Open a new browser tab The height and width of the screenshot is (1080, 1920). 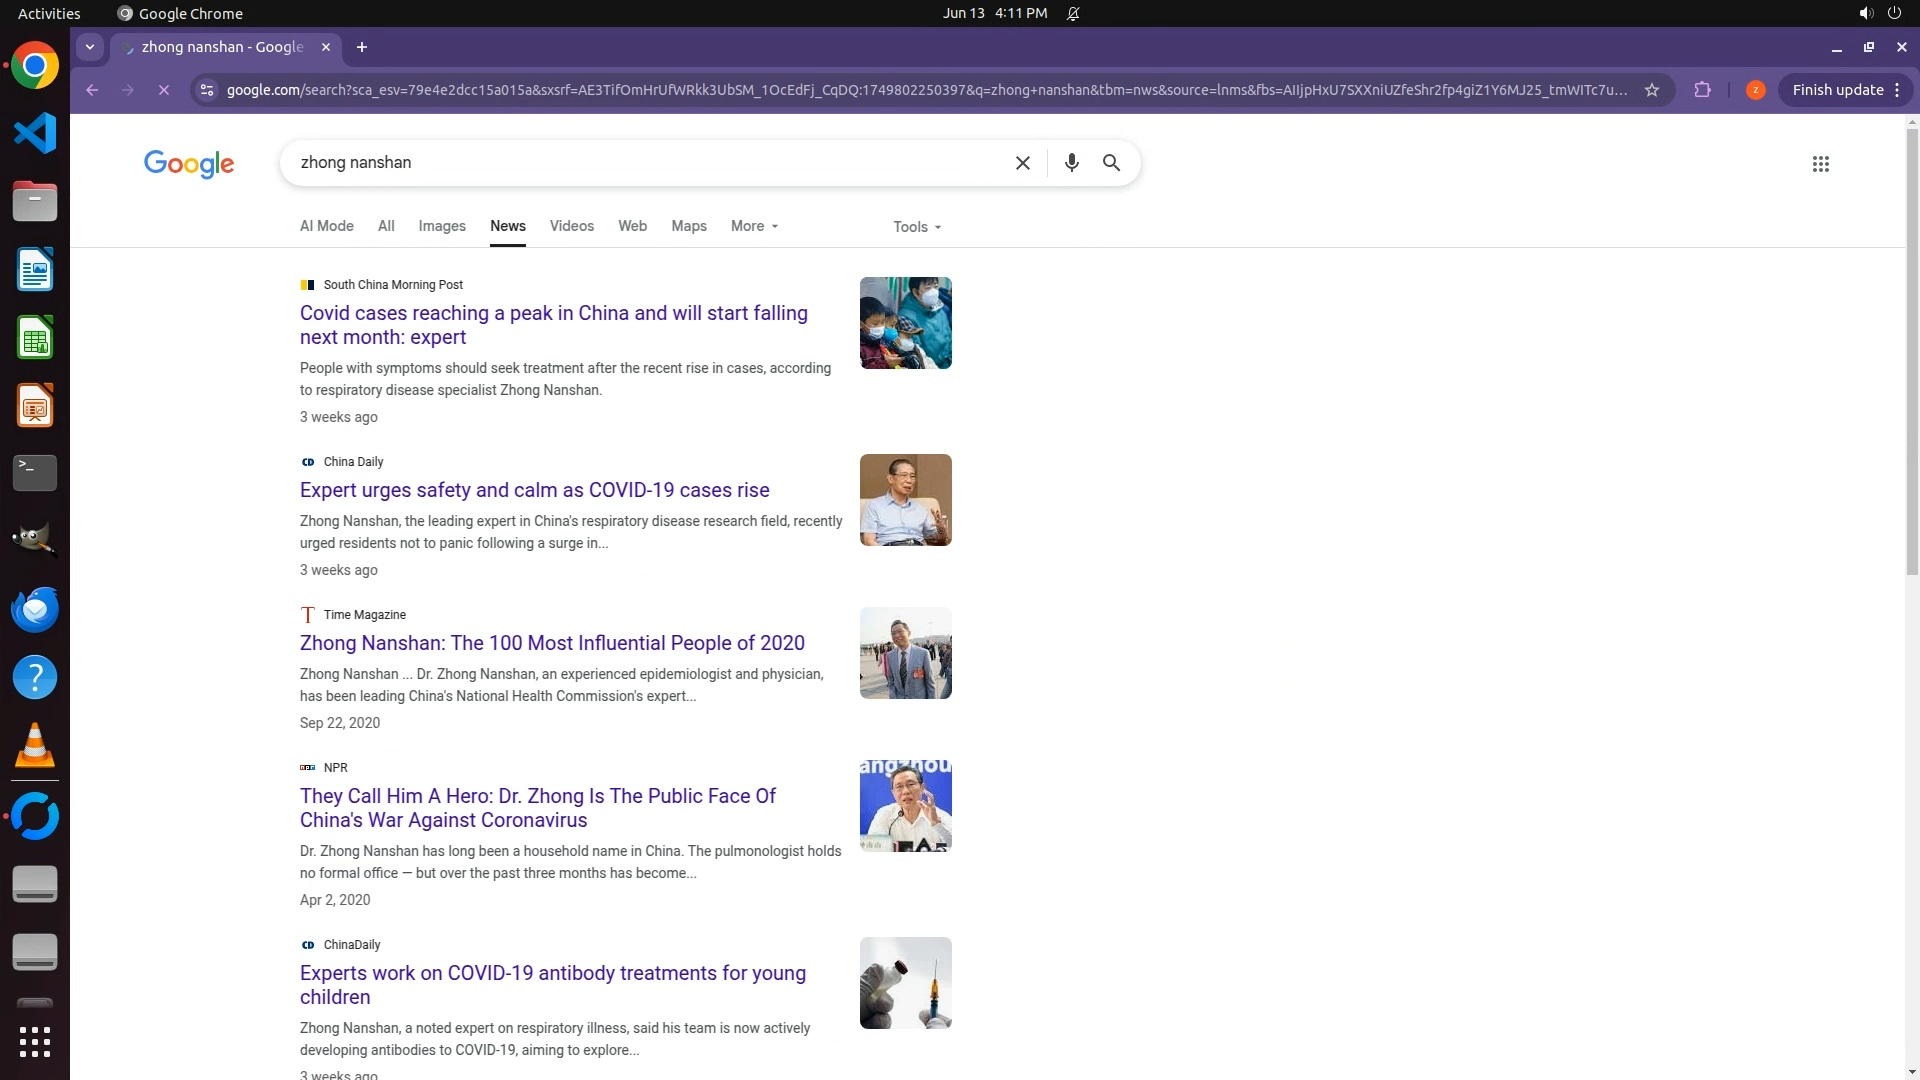tap(362, 47)
